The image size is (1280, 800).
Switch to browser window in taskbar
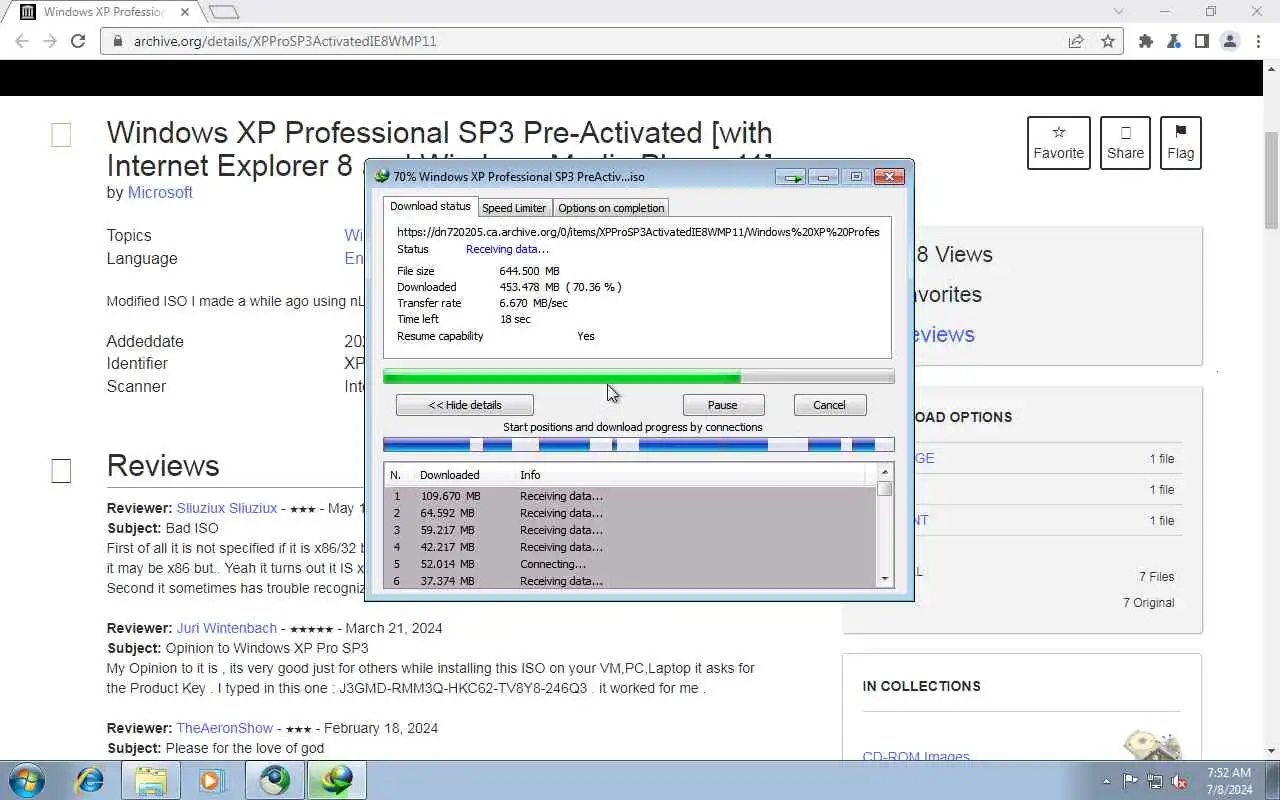[x=275, y=780]
